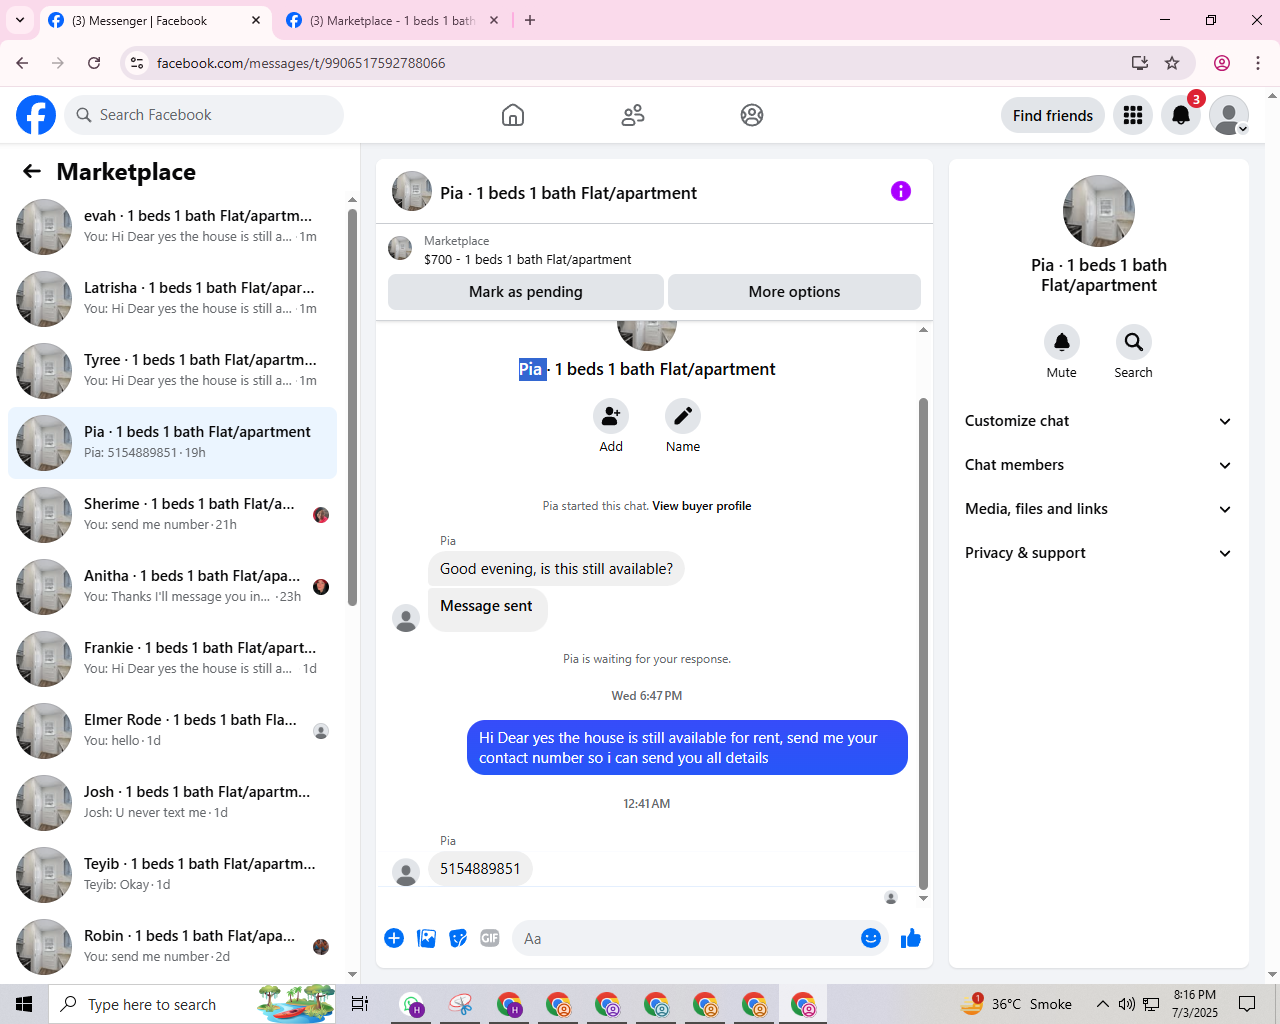Open Robin conversation in list
The height and width of the screenshot is (1024, 1280).
coord(172,947)
